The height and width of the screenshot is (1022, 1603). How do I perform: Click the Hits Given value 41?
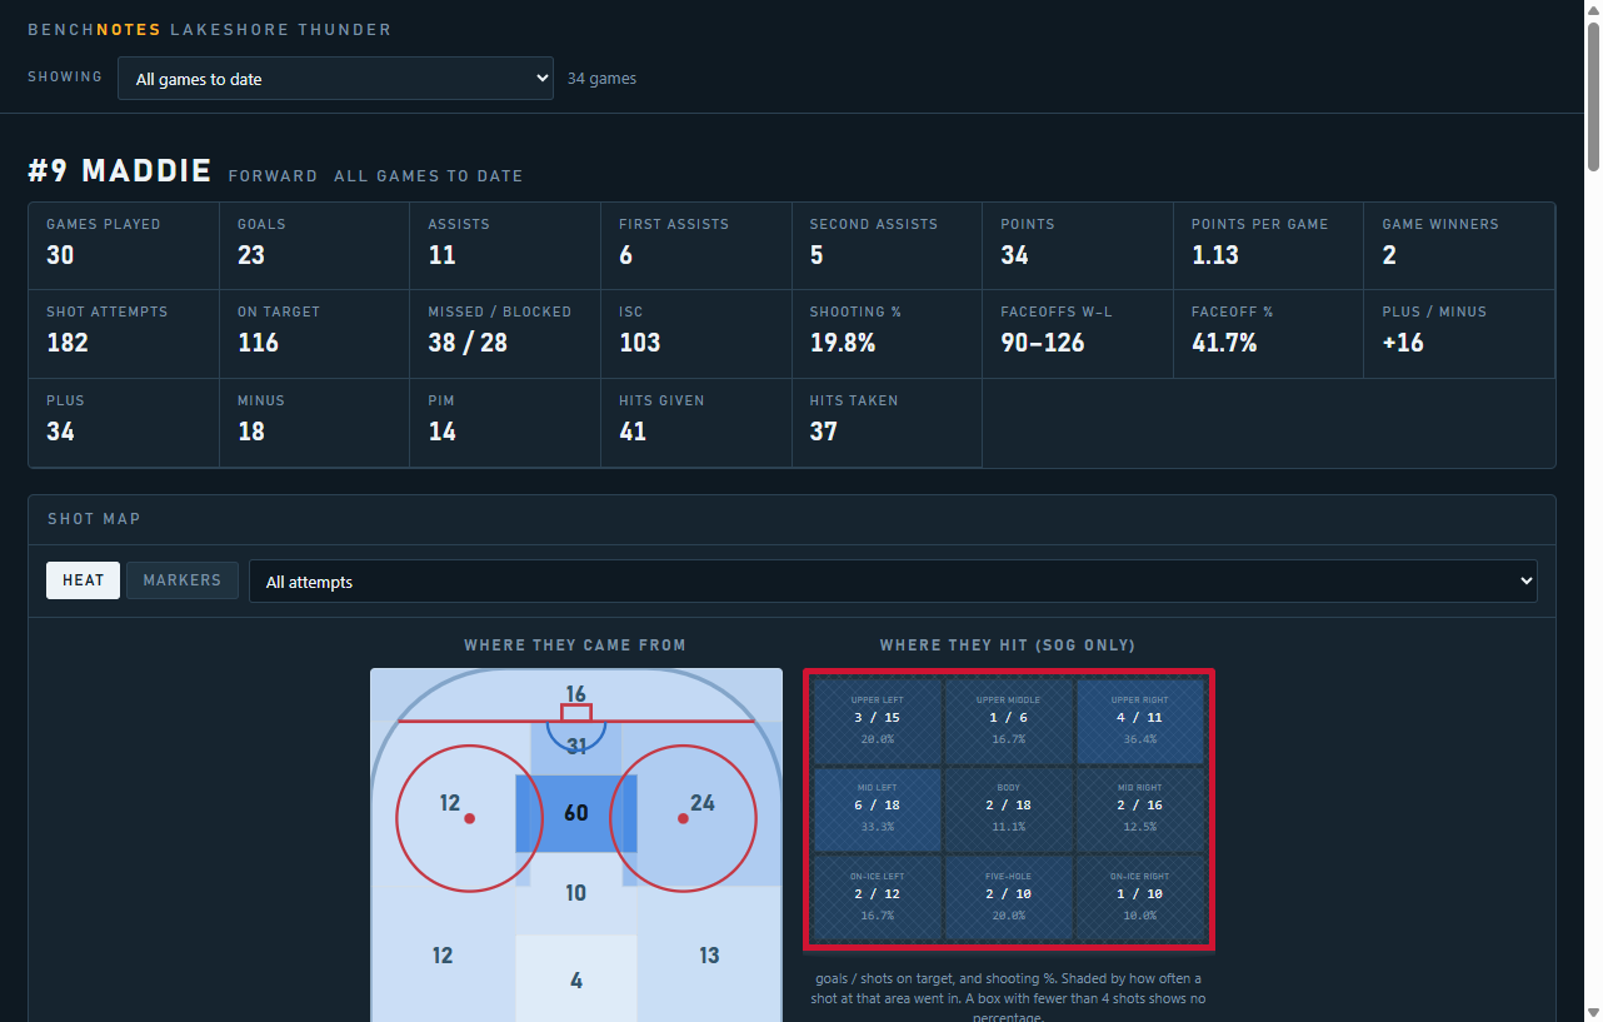point(633,431)
